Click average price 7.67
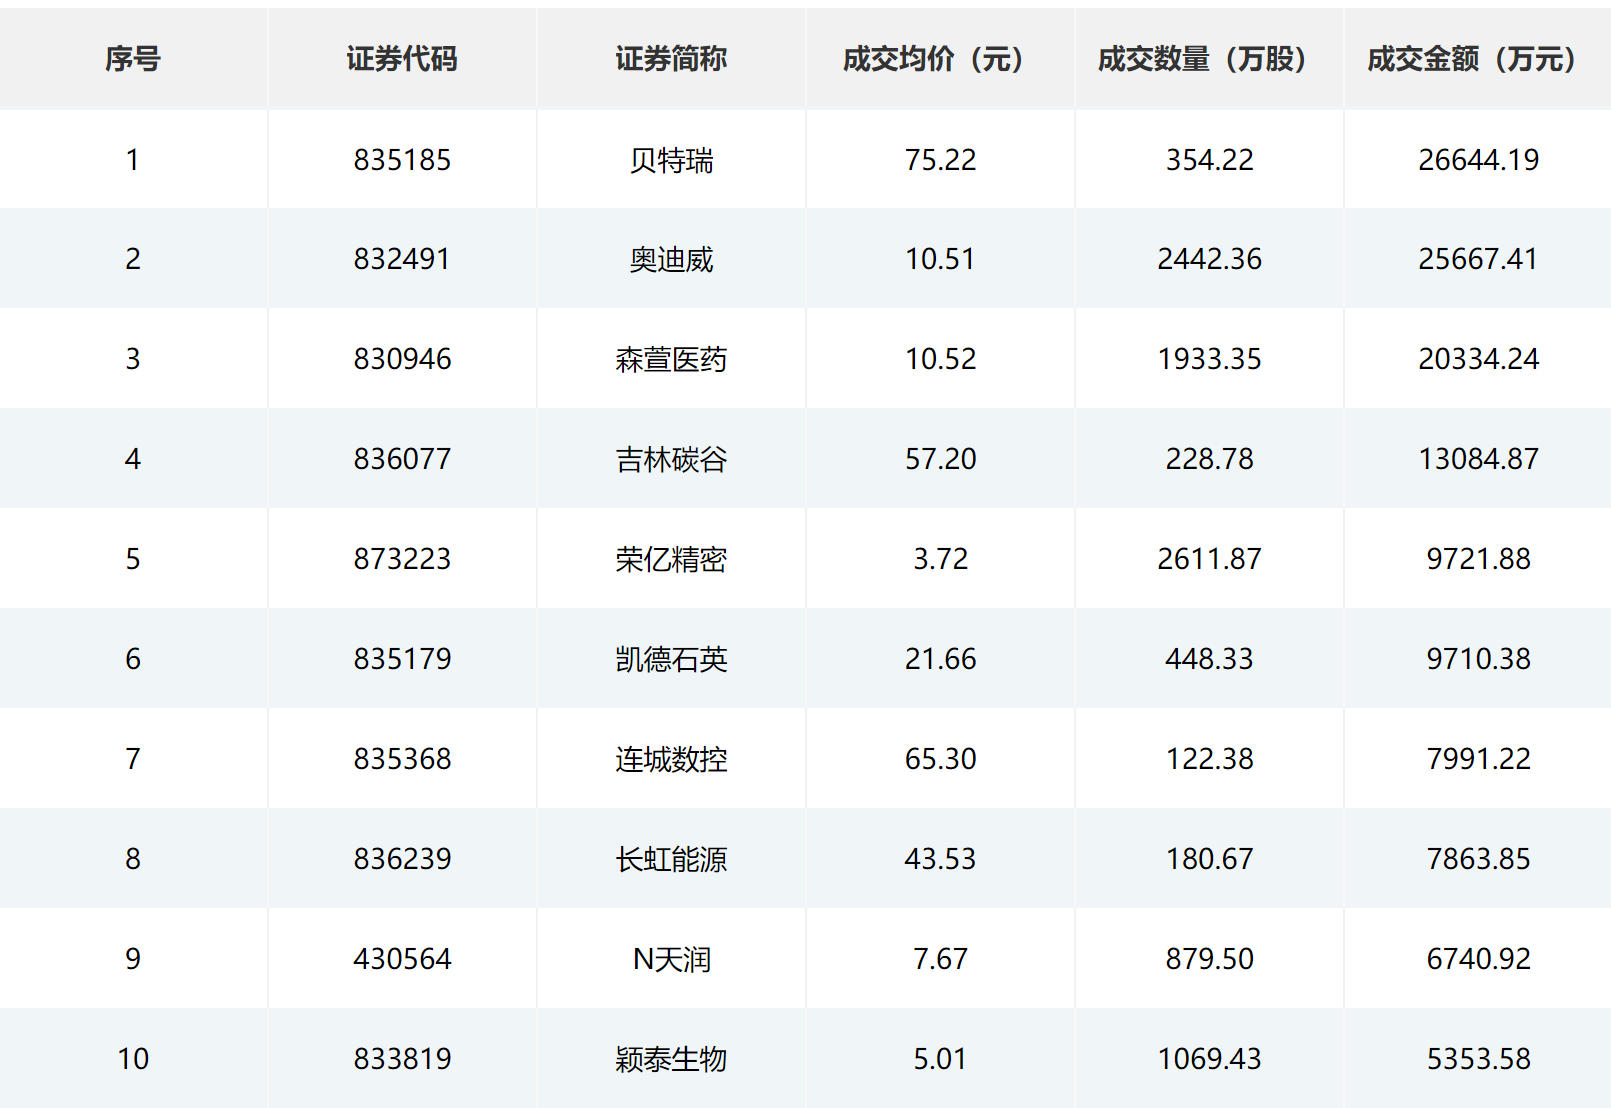Viewport: 1611px width, 1108px height. 940,959
